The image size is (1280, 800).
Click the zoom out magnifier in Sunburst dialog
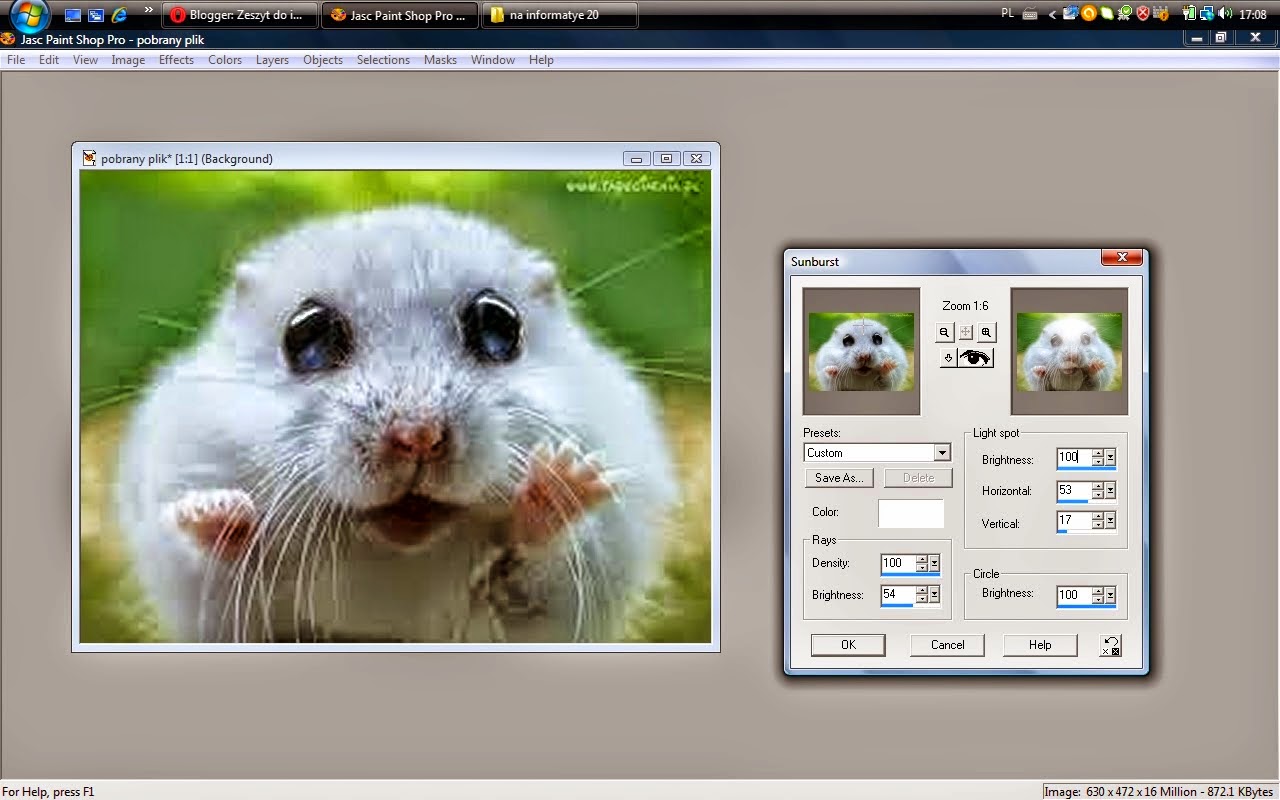(x=944, y=333)
